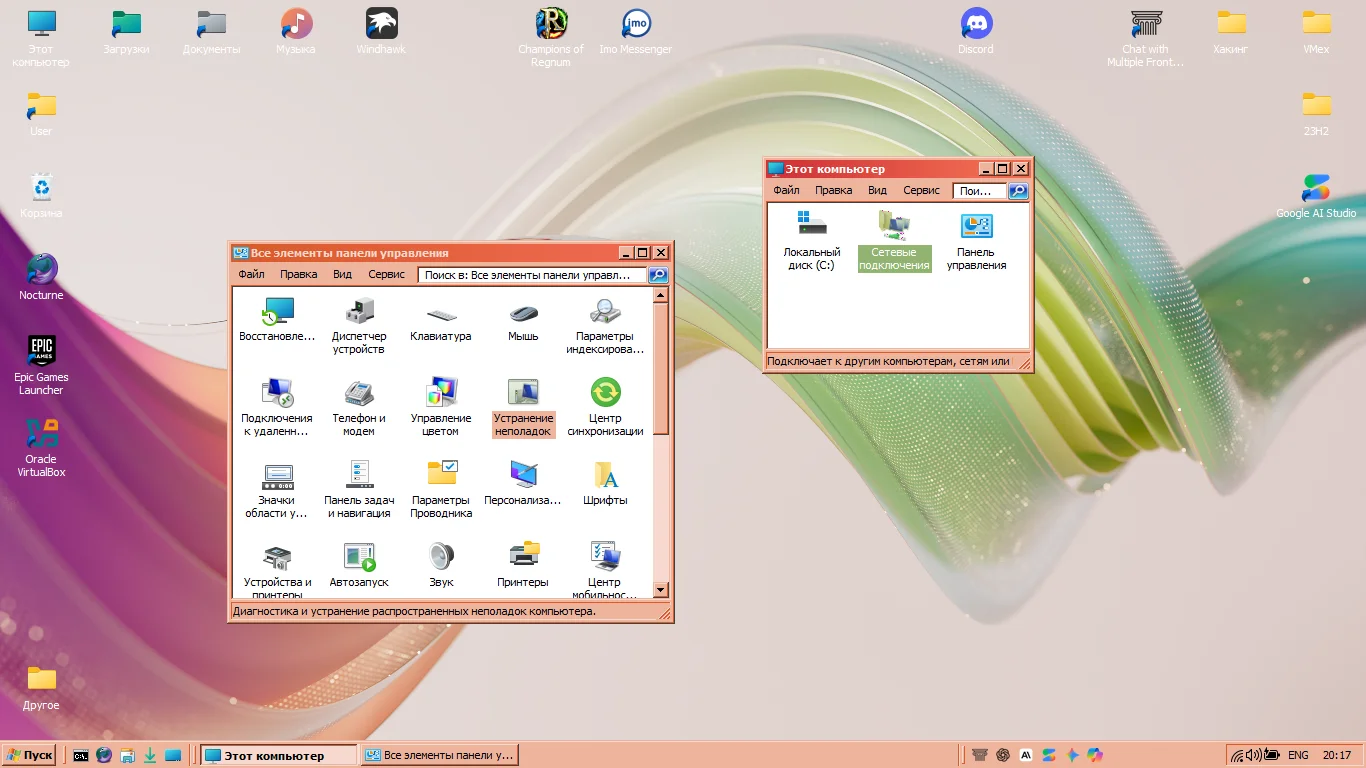Open Параметры Проводника icon
Image resolution: width=1366 pixels, height=768 pixels.
[x=441, y=490]
